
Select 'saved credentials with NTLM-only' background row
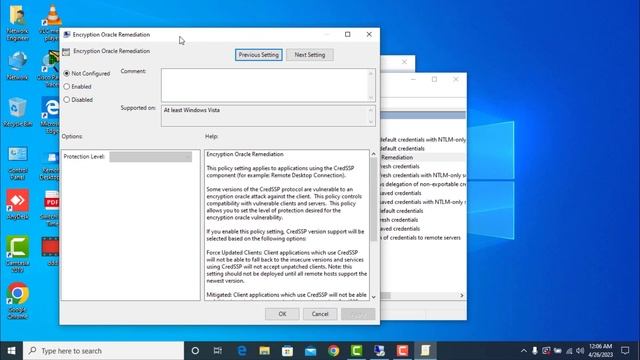click(x=423, y=202)
